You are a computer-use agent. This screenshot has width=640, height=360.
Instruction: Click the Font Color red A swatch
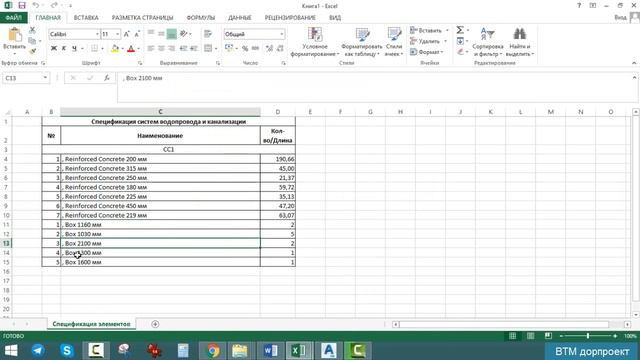coord(131,49)
